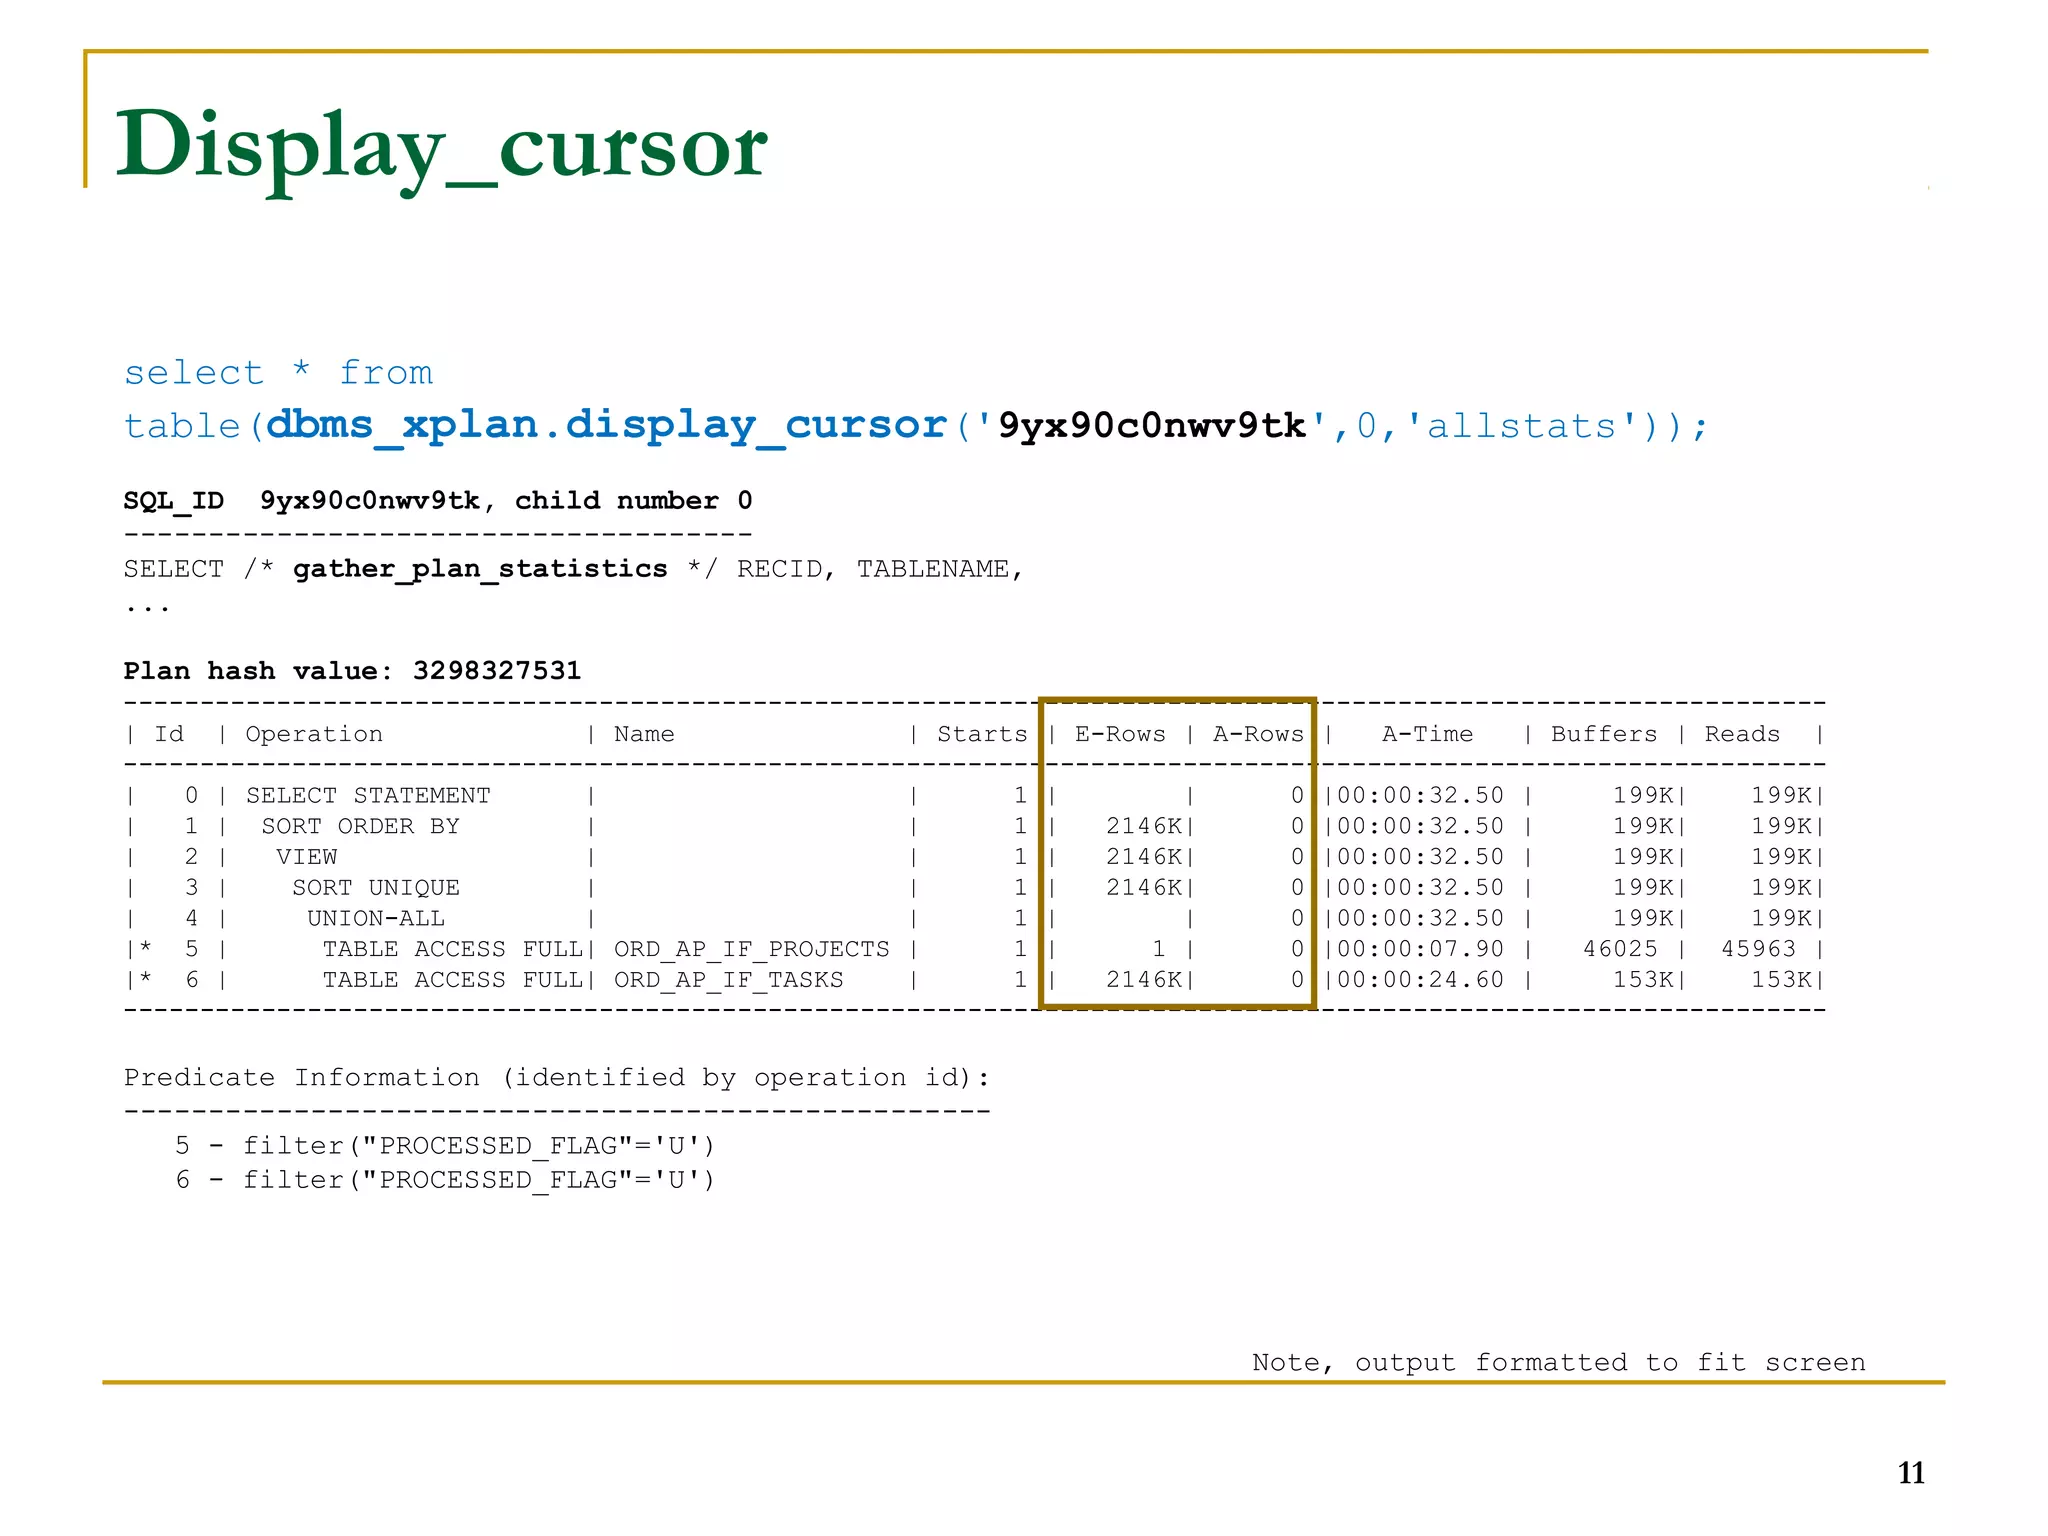The width and height of the screenshot is (2048, 1536).
Task: Click the 'UNION-ALL' operation
Action: tap(376, 919)
